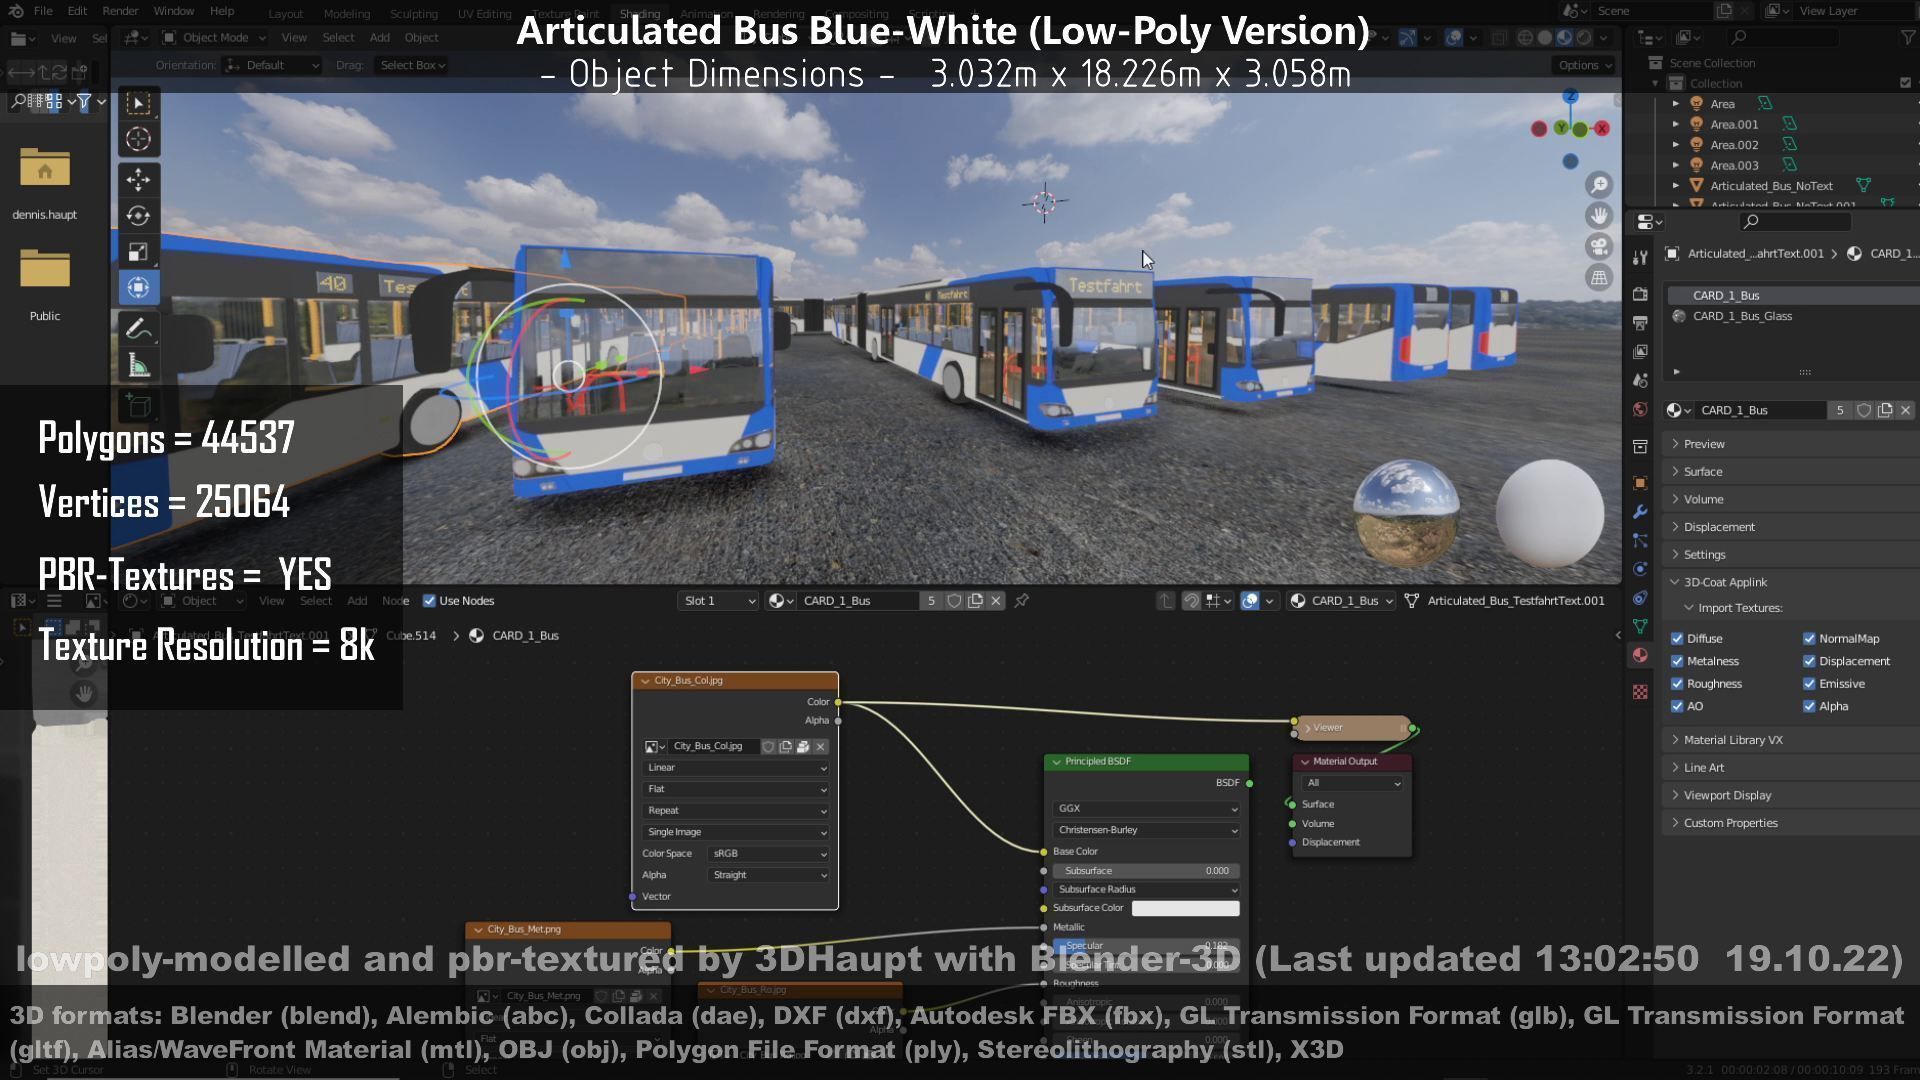
Task: Select the Scale tool
Action: click(x=139, y=252)
